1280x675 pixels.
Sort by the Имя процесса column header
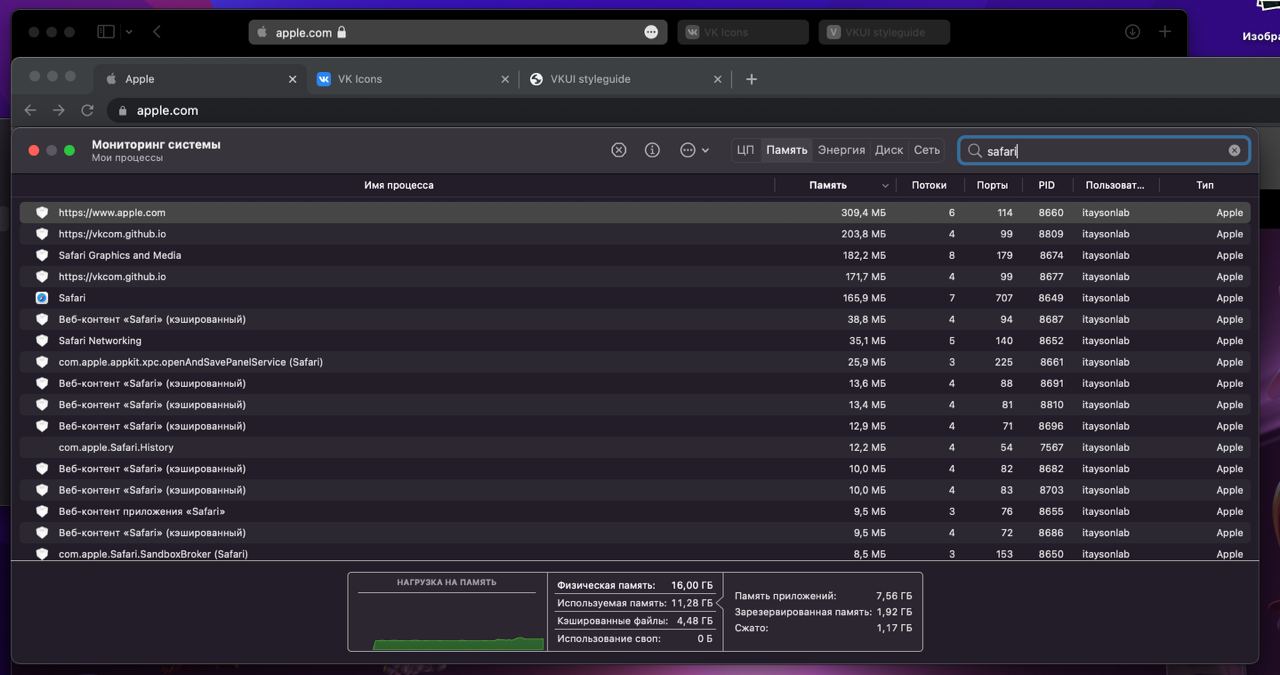pos(399,185)
